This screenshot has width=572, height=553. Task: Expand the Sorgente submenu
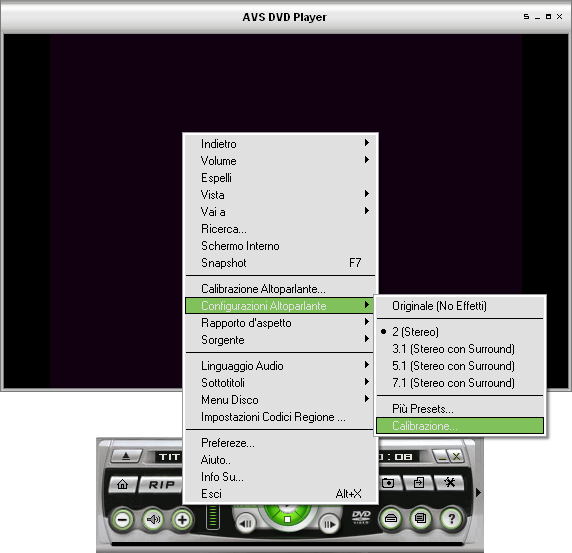[x=280, y=340]
